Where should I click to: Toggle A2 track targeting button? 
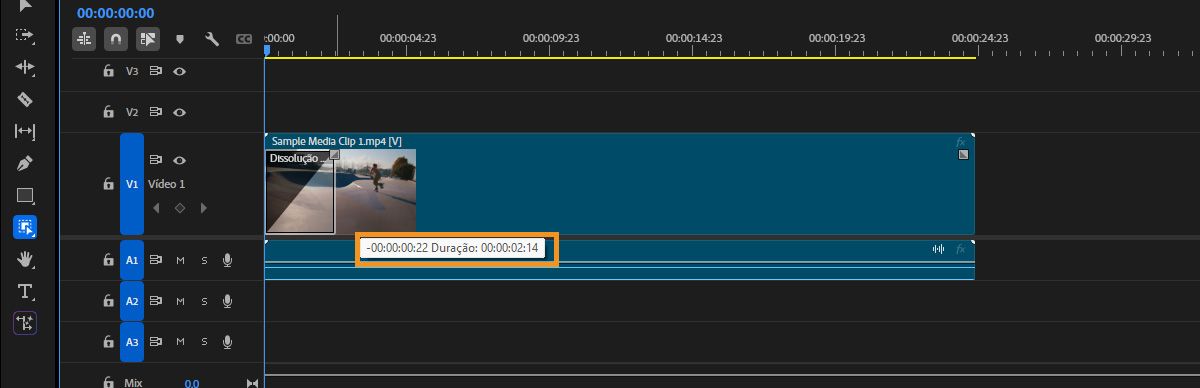click(x=132, y=301)
